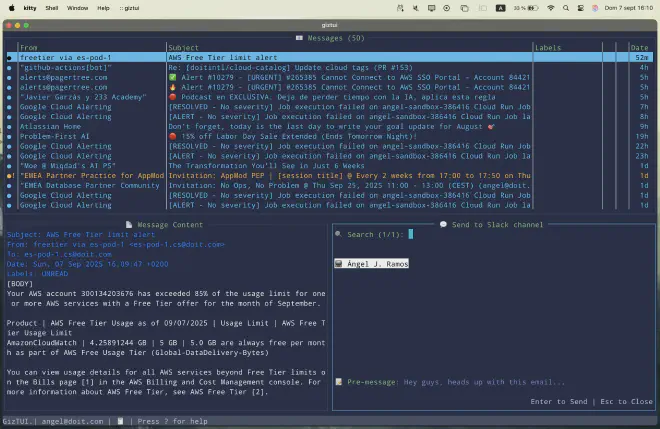Screen dimensions: 660x429
Task: Select the Moe @ Miqdad's AI PS message
Action: coord(330,166)
